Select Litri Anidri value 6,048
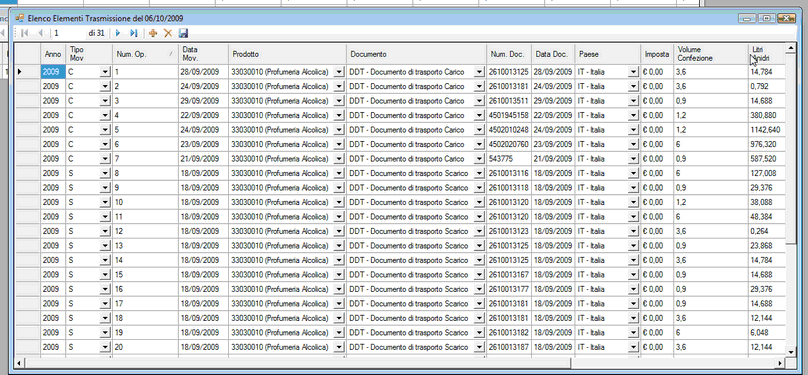The height and width of the screenshot is (375, 808). (766, 333)
